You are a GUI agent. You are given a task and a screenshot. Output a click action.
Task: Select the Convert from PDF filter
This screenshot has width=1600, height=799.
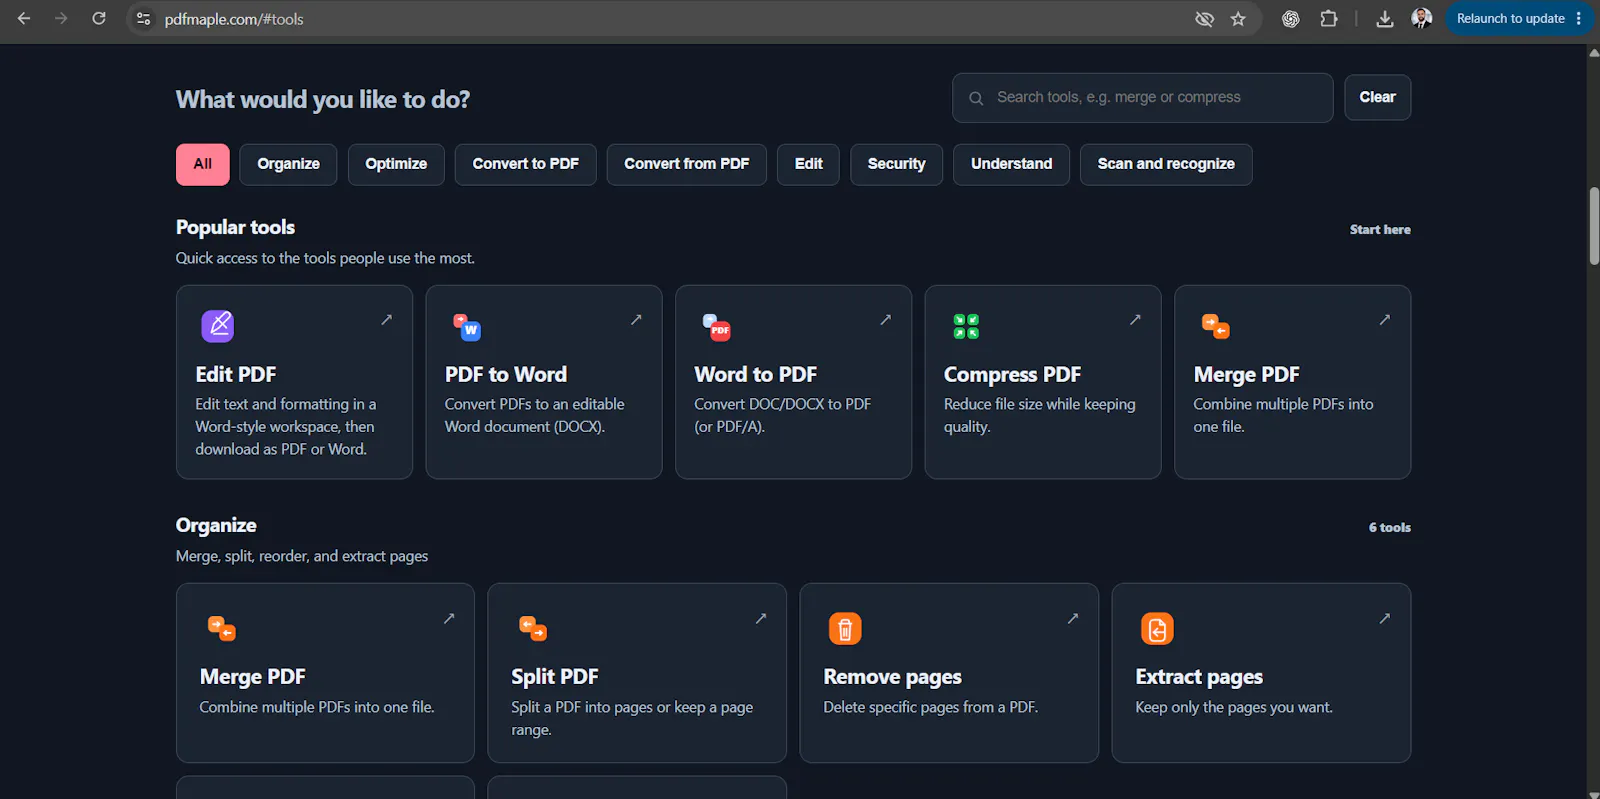686,164
